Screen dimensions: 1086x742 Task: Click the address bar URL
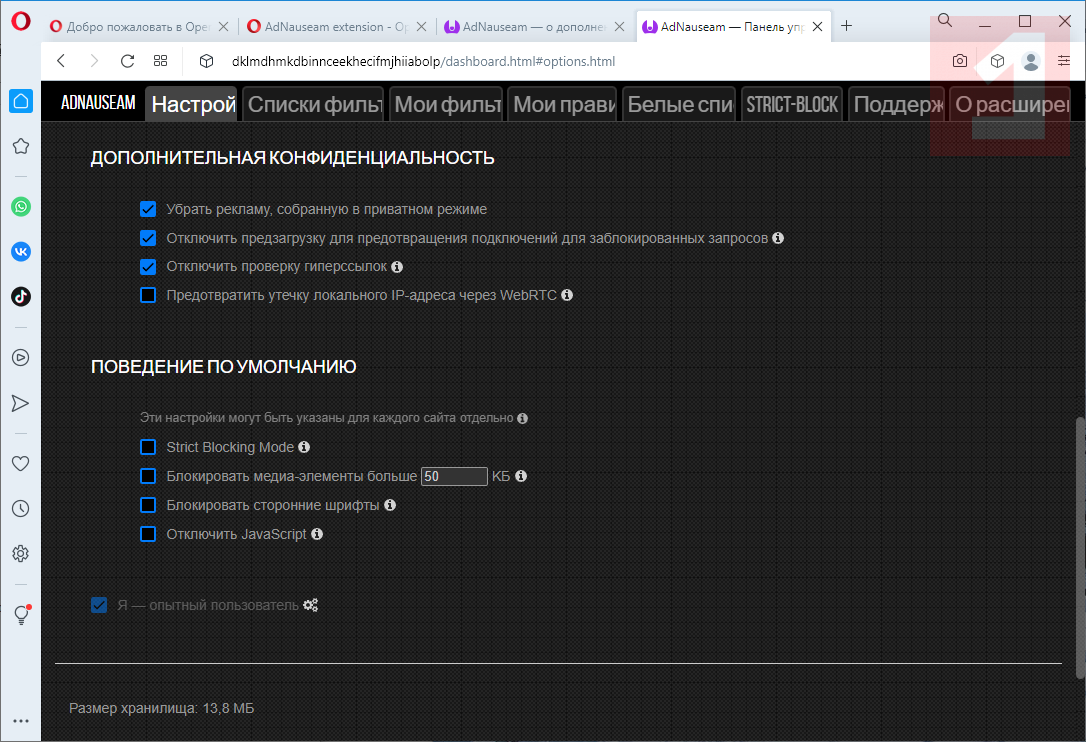coord(423,61)
